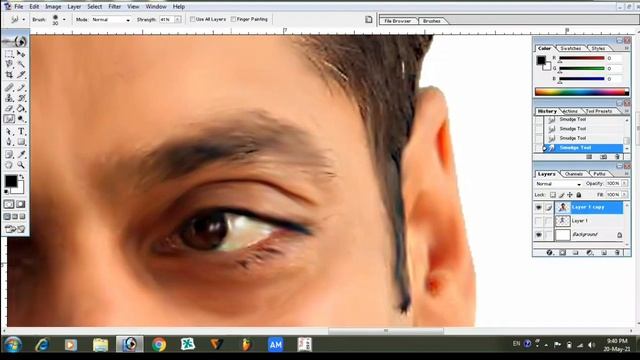This screenshot has height=360, width=640.
Task: Hide the Layer 1 copy layer
Action: click(x=538, y=207)
